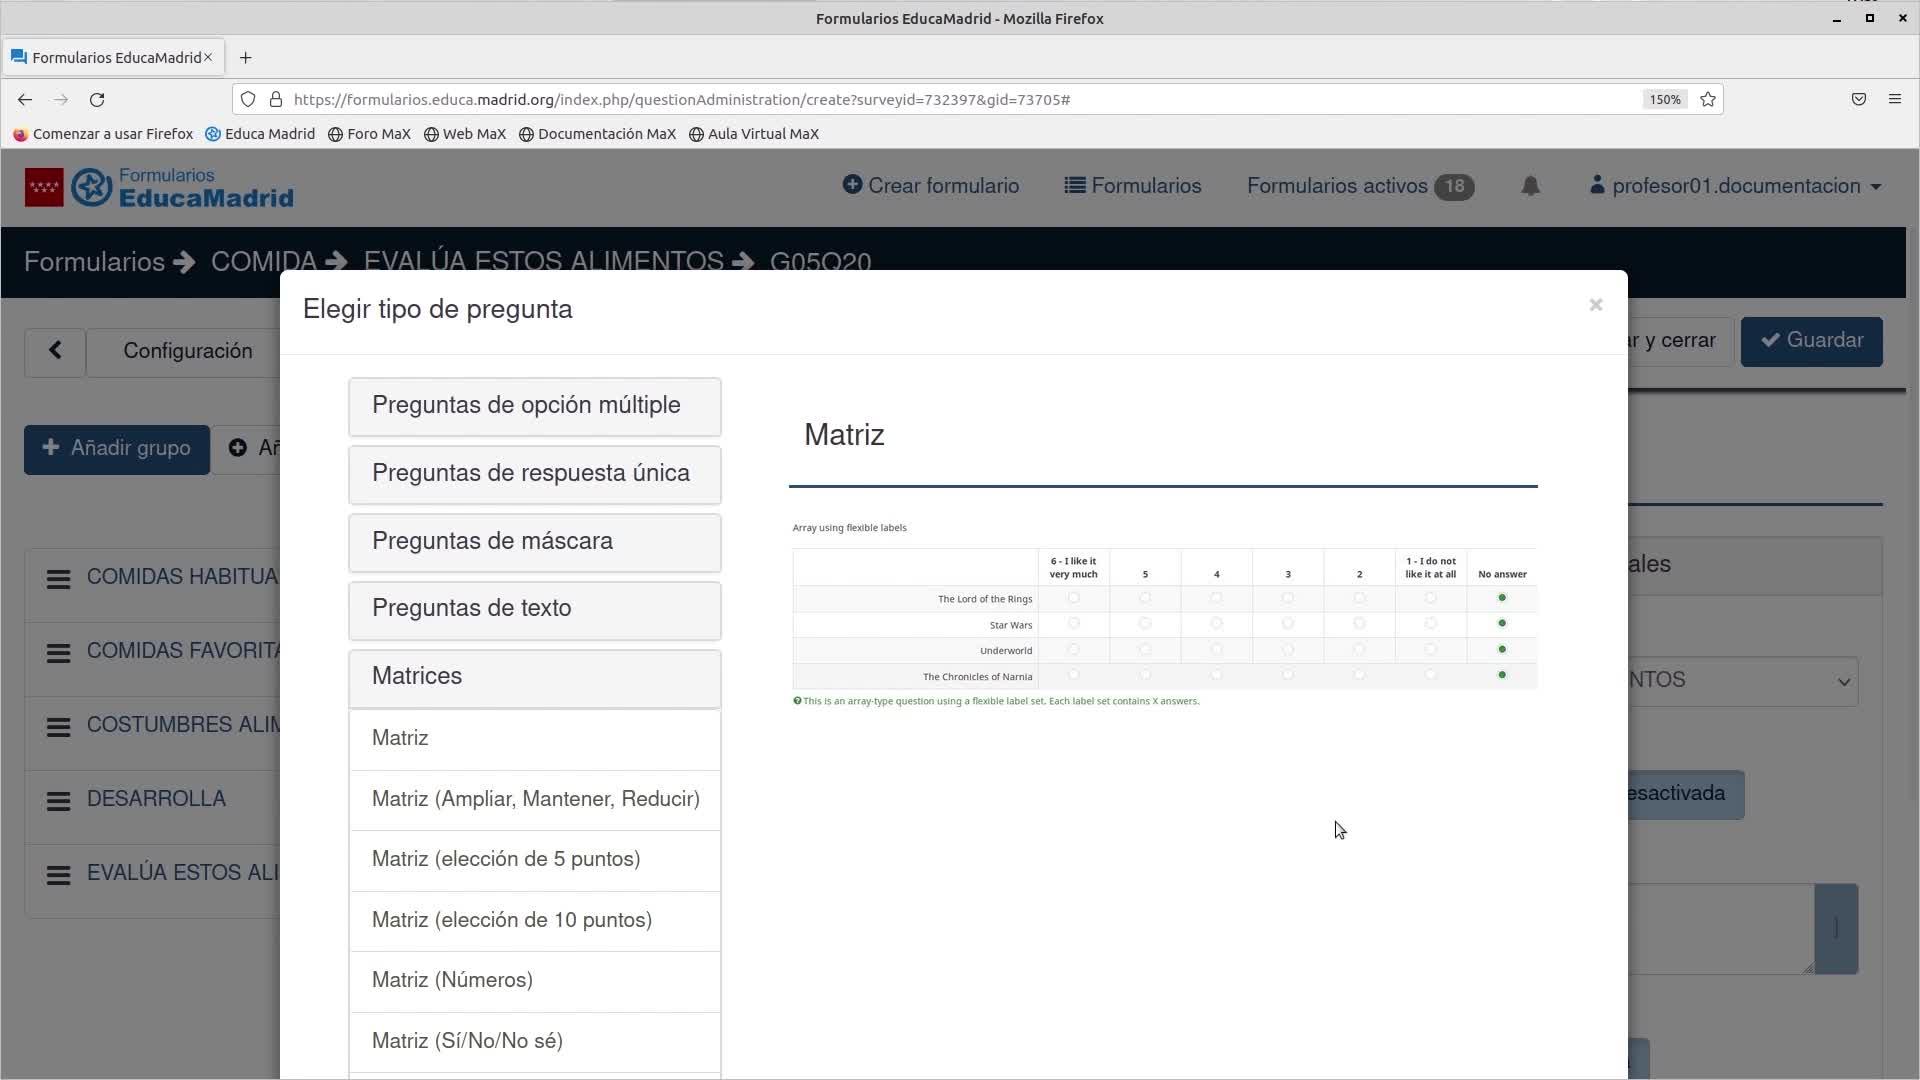Viewport: 1920px width, 1080px height.
Task: Select No answer radio for Underworld
Action: tap(1502, 650)
